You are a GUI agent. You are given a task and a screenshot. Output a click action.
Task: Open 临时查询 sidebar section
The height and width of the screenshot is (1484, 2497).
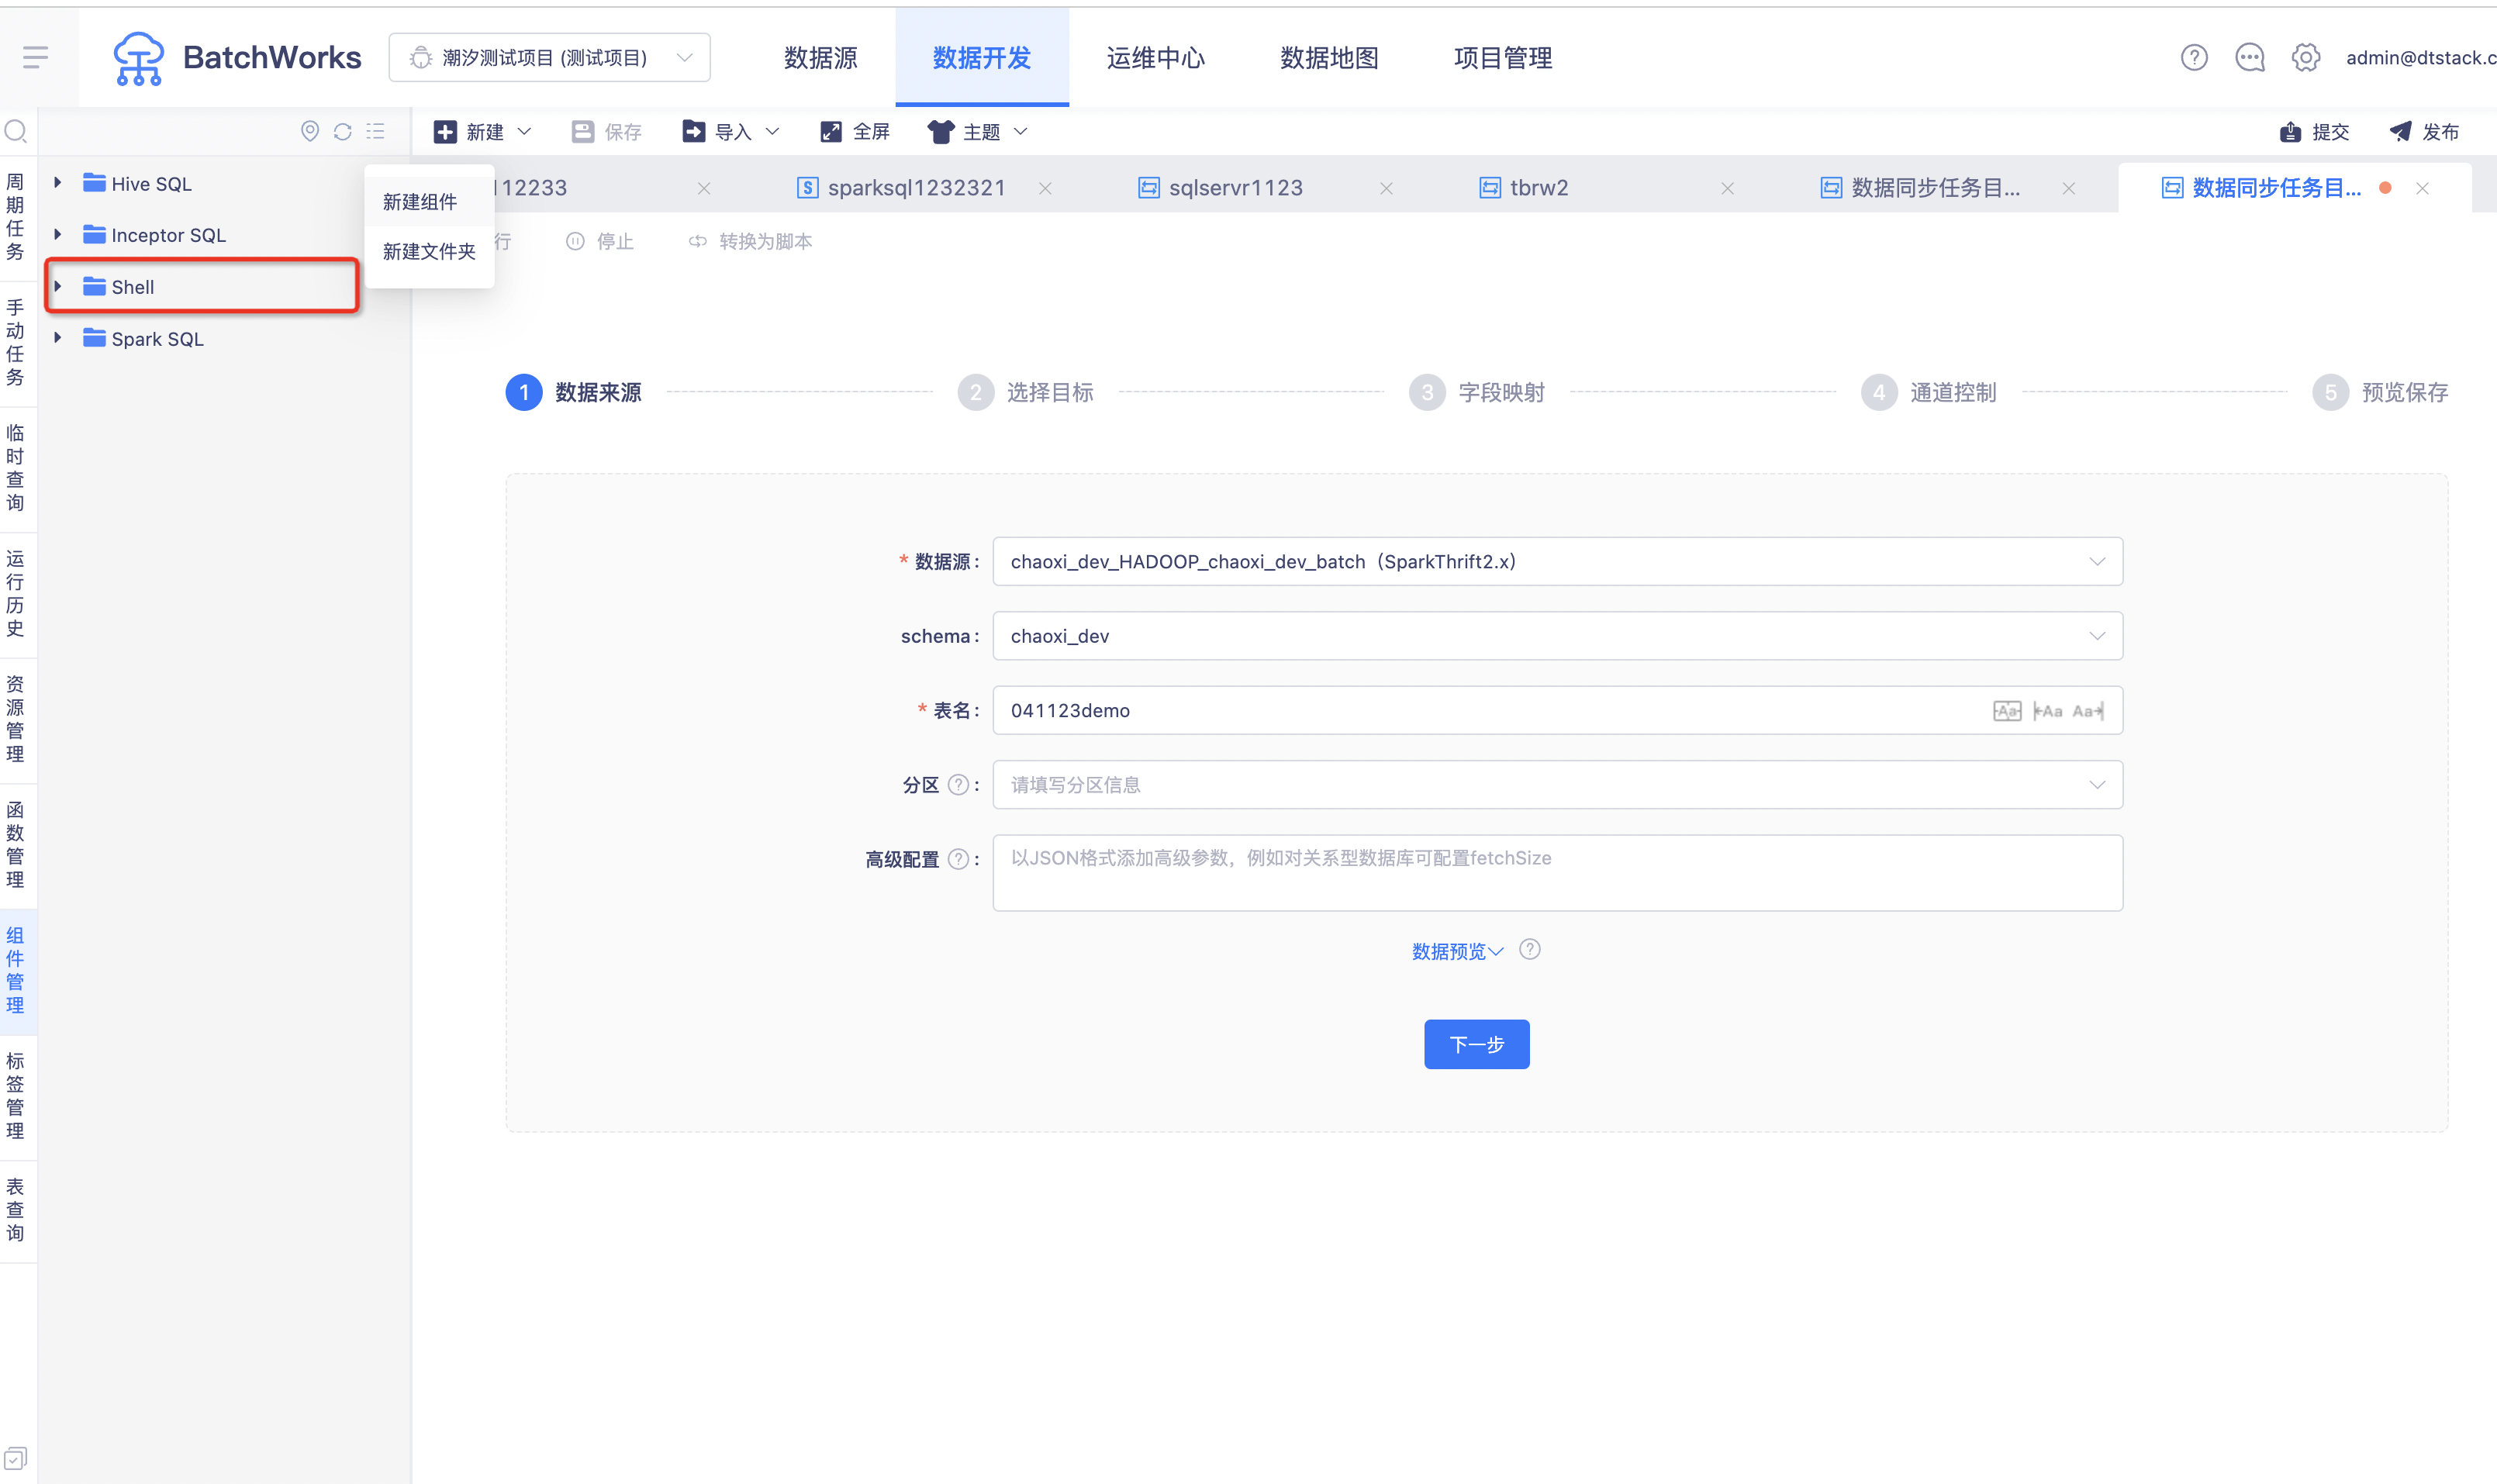[16, 468]
